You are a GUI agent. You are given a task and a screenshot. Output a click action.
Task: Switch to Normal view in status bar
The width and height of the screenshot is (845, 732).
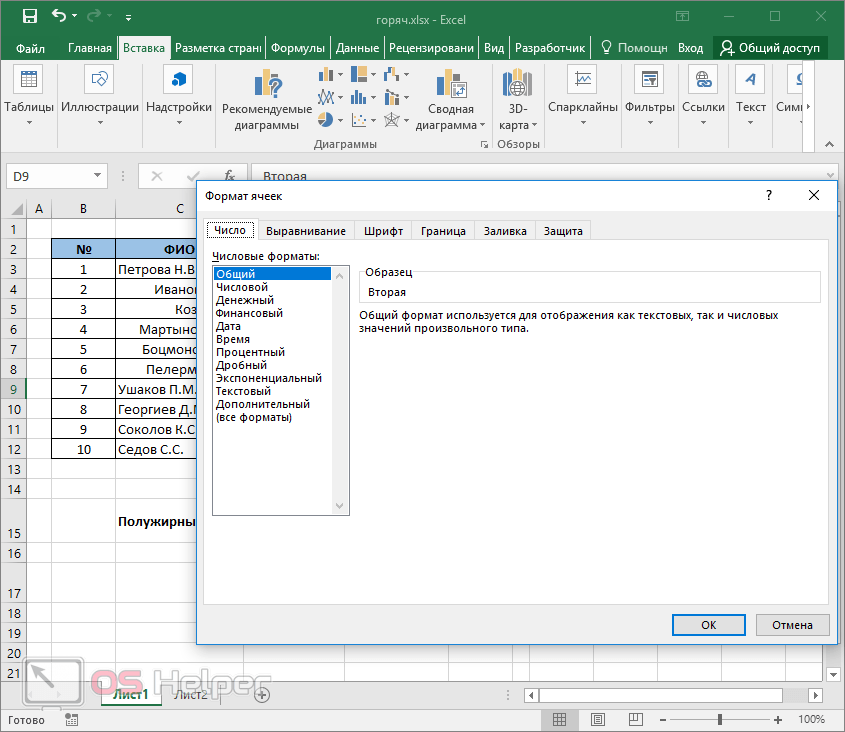560,720
